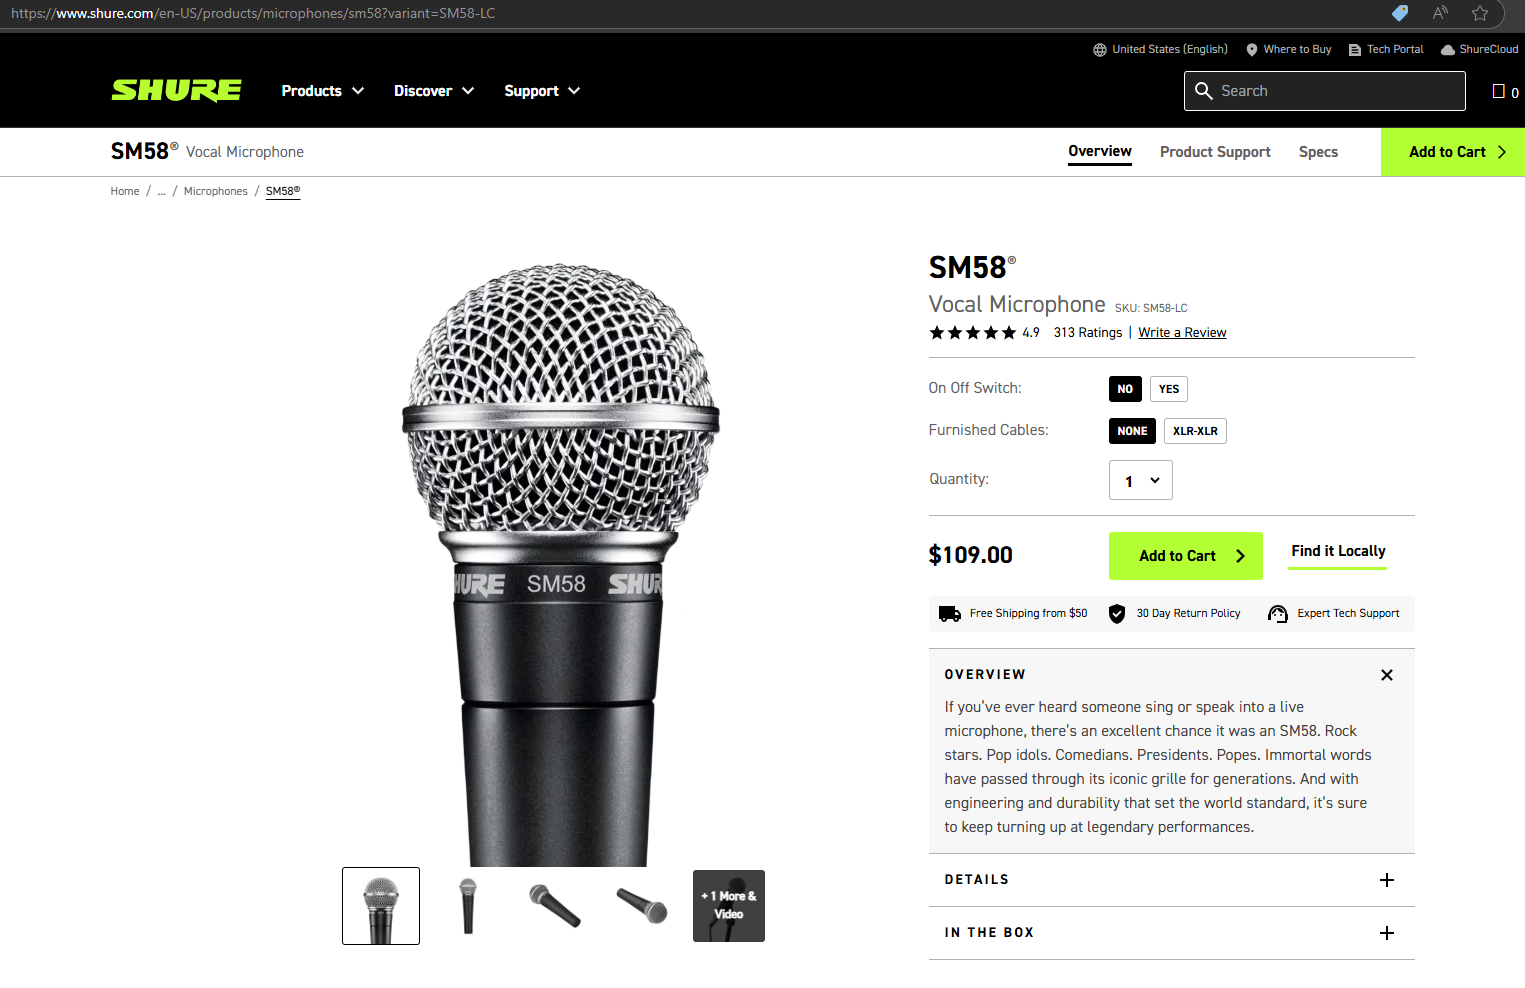Expand the Details section
Viewport: 1525px width, 988px height.
coord(1386,880)
